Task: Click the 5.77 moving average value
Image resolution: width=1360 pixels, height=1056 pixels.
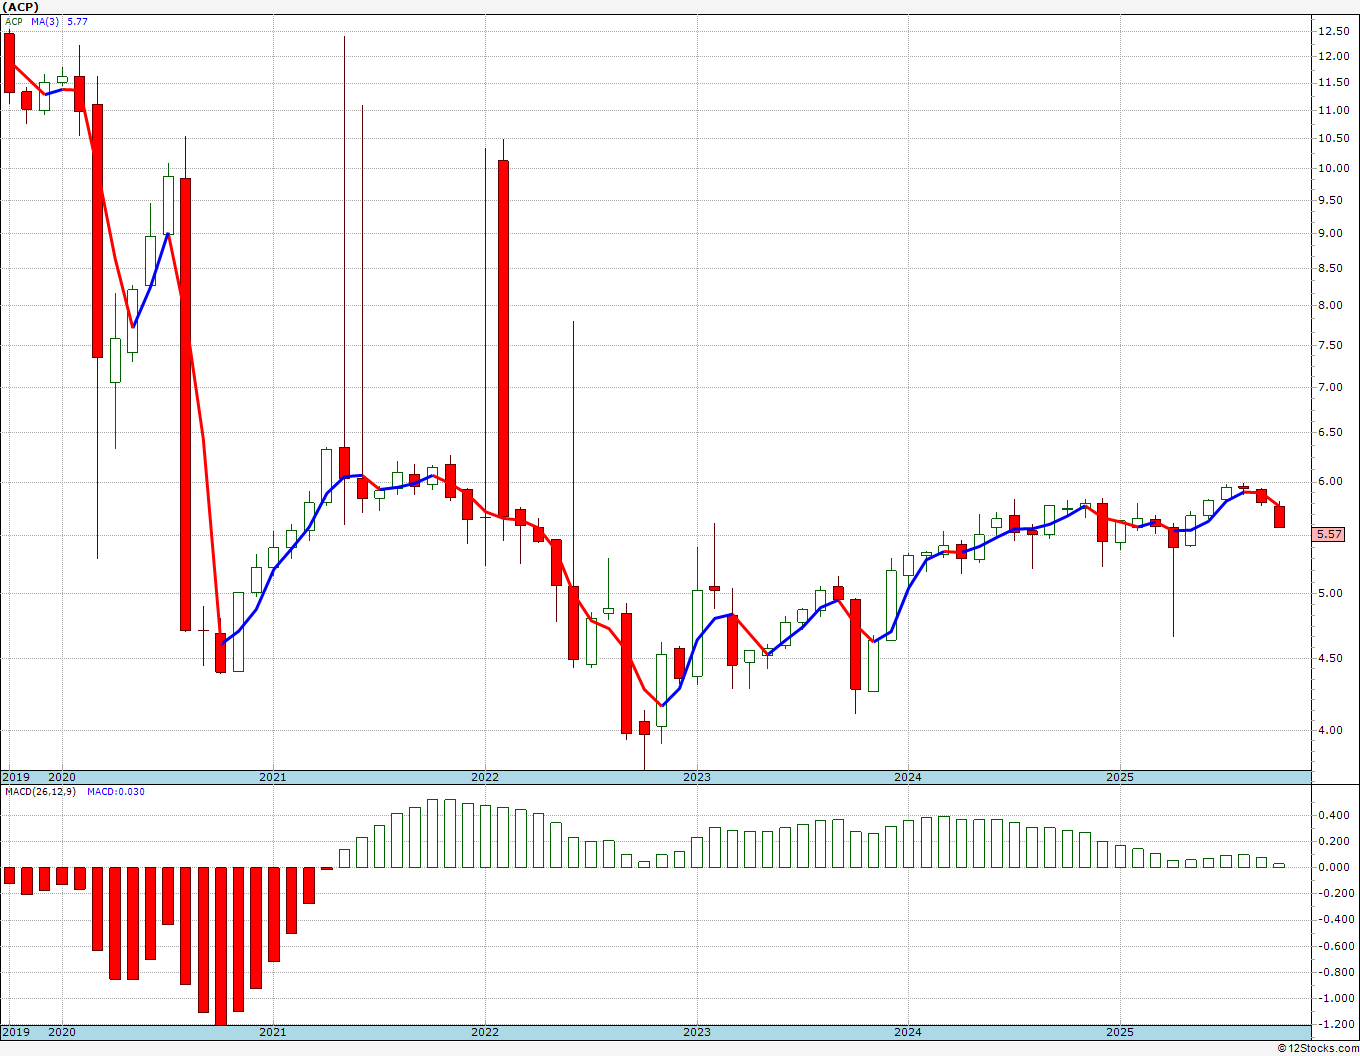Action: pyautogui.click(x=78, y=21)
